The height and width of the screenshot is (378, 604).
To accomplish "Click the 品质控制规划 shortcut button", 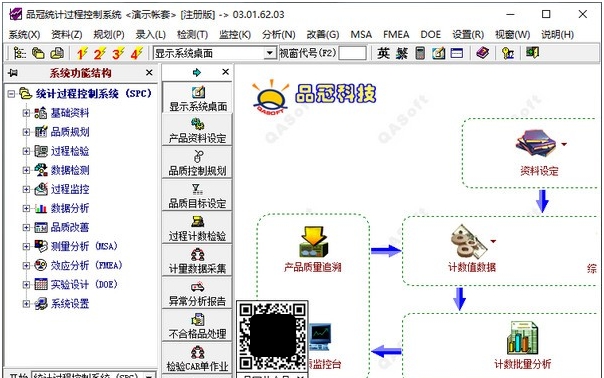I will [197, 162].
